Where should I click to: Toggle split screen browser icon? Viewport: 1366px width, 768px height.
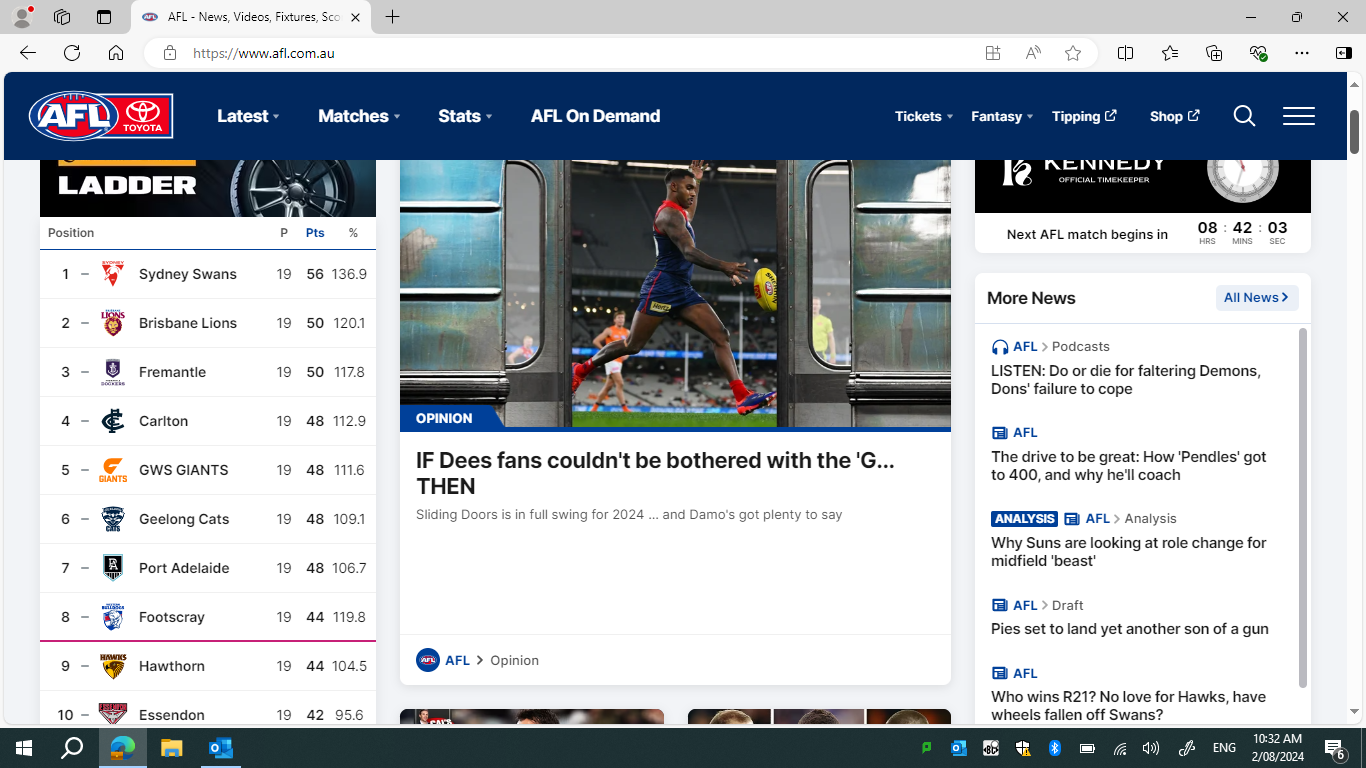tap(1125, 53)
